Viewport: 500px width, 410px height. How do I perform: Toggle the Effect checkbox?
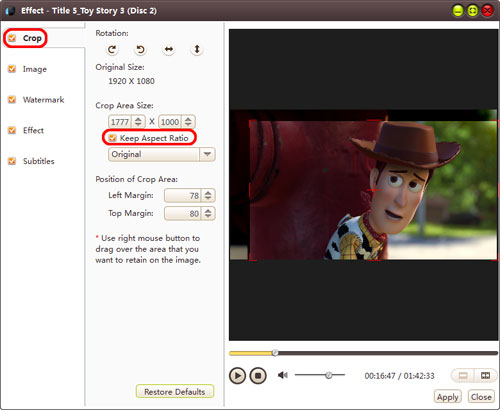click(x=12, y=130)
